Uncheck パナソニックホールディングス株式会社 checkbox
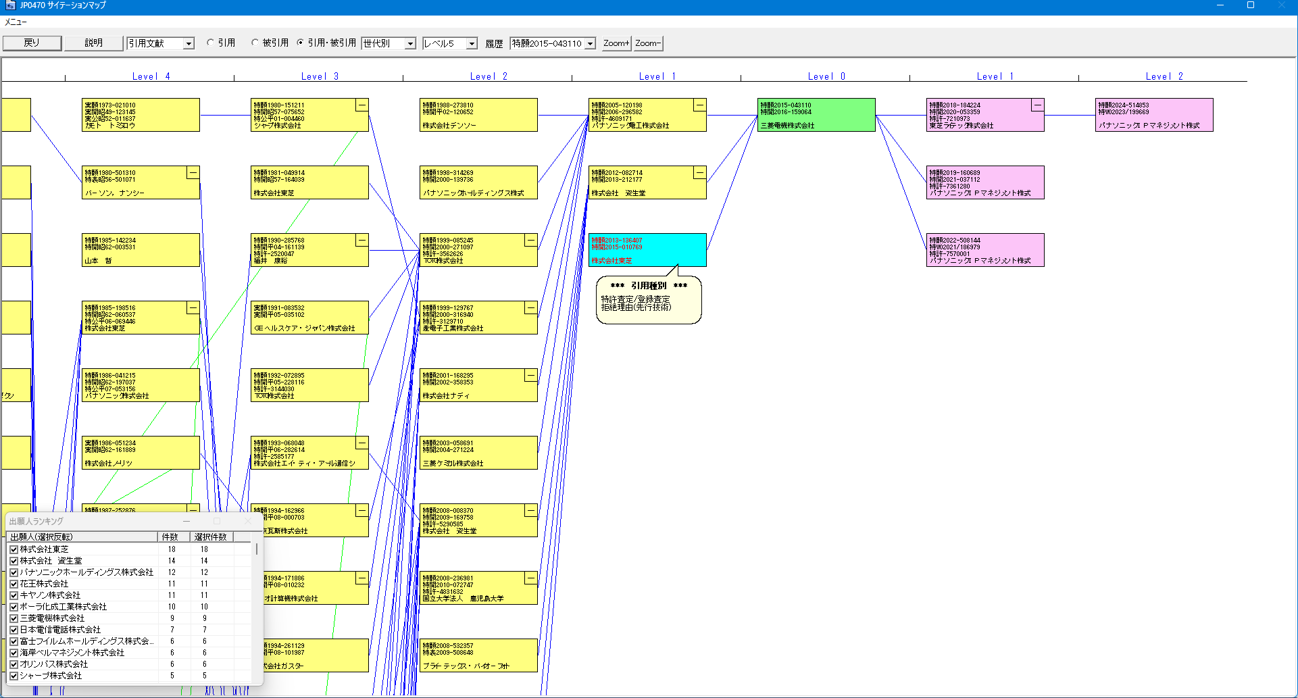 coord(14,573)
